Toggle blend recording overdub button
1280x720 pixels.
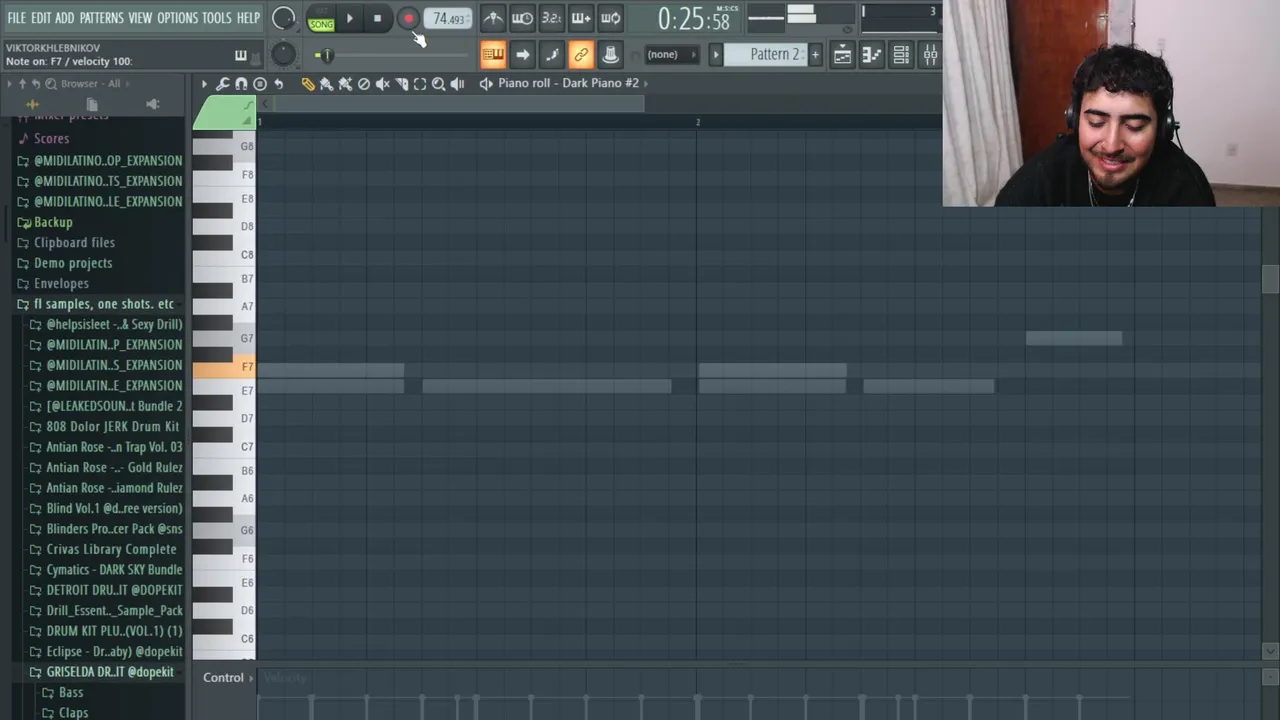click(581, 18)
